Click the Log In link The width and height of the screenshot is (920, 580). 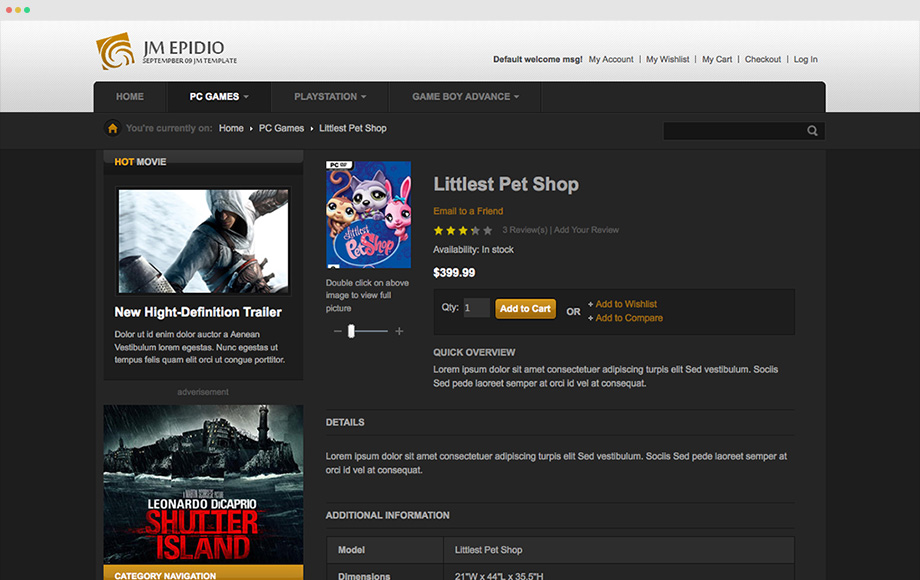(806, 59)
